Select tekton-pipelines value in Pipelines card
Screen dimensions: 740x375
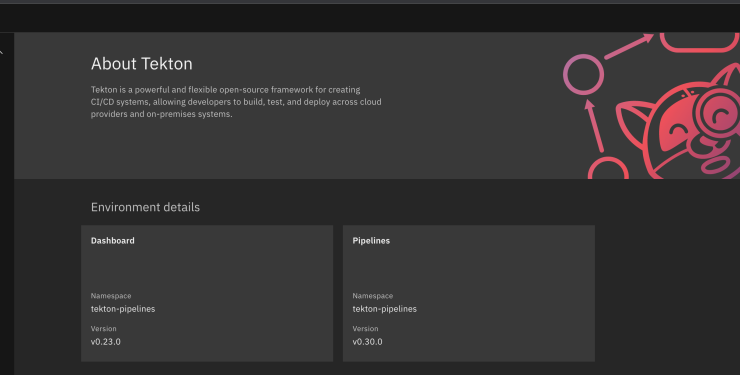click(x=385, y=309)
